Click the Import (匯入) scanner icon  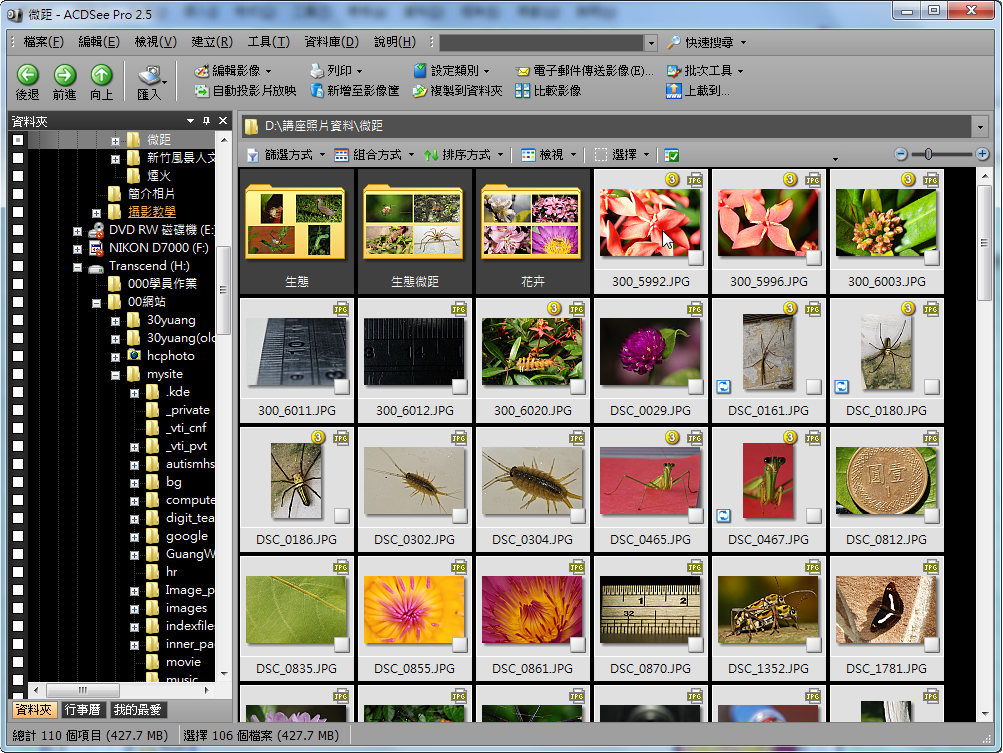click(x=149, y=76)
